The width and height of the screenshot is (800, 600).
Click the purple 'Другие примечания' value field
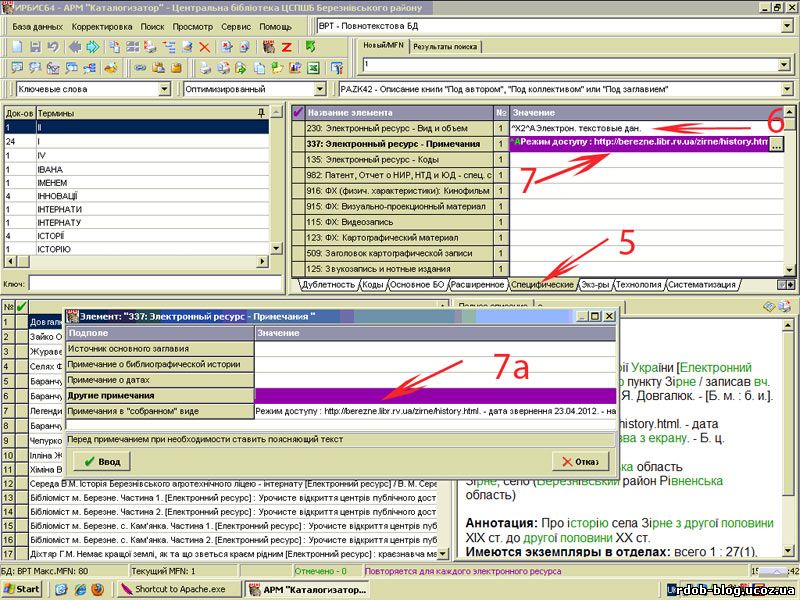pyautogui.click(x=435, y=395)
